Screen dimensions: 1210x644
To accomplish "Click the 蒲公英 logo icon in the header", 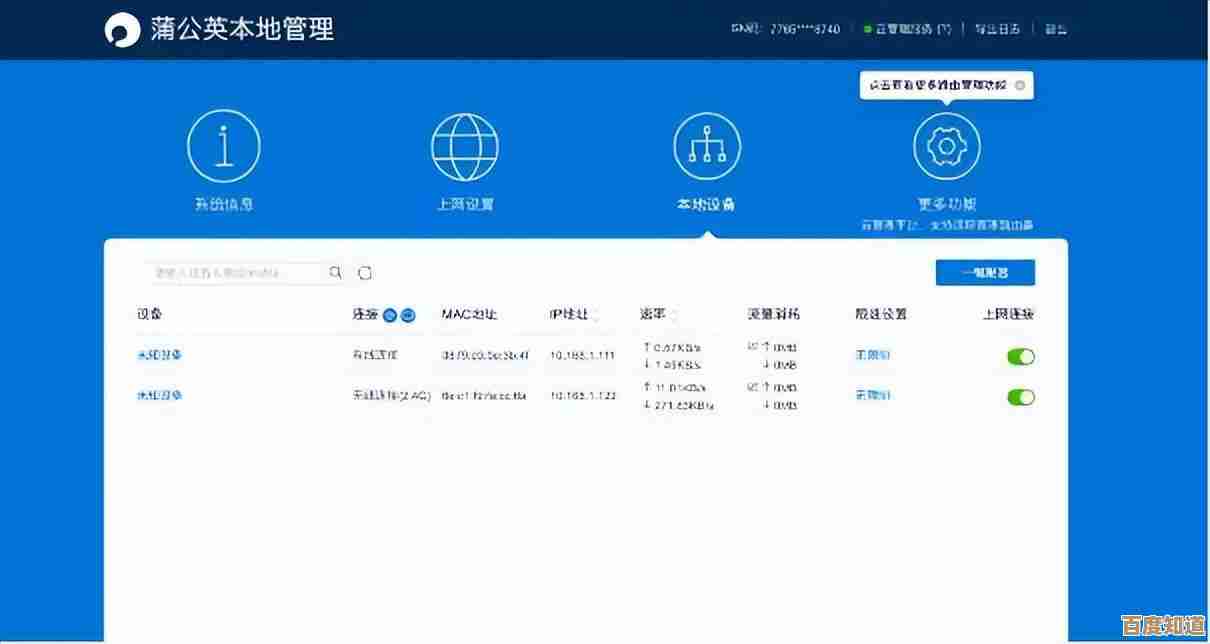I will click(x=122, y=29).
